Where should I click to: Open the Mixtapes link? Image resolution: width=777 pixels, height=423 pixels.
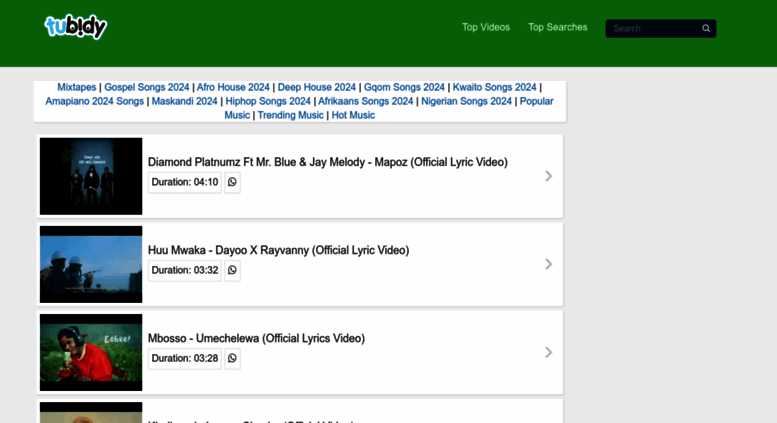click(77, 87)
